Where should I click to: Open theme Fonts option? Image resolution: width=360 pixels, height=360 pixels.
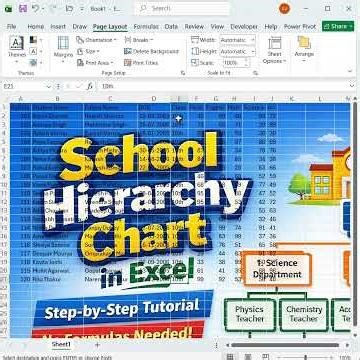36,51
